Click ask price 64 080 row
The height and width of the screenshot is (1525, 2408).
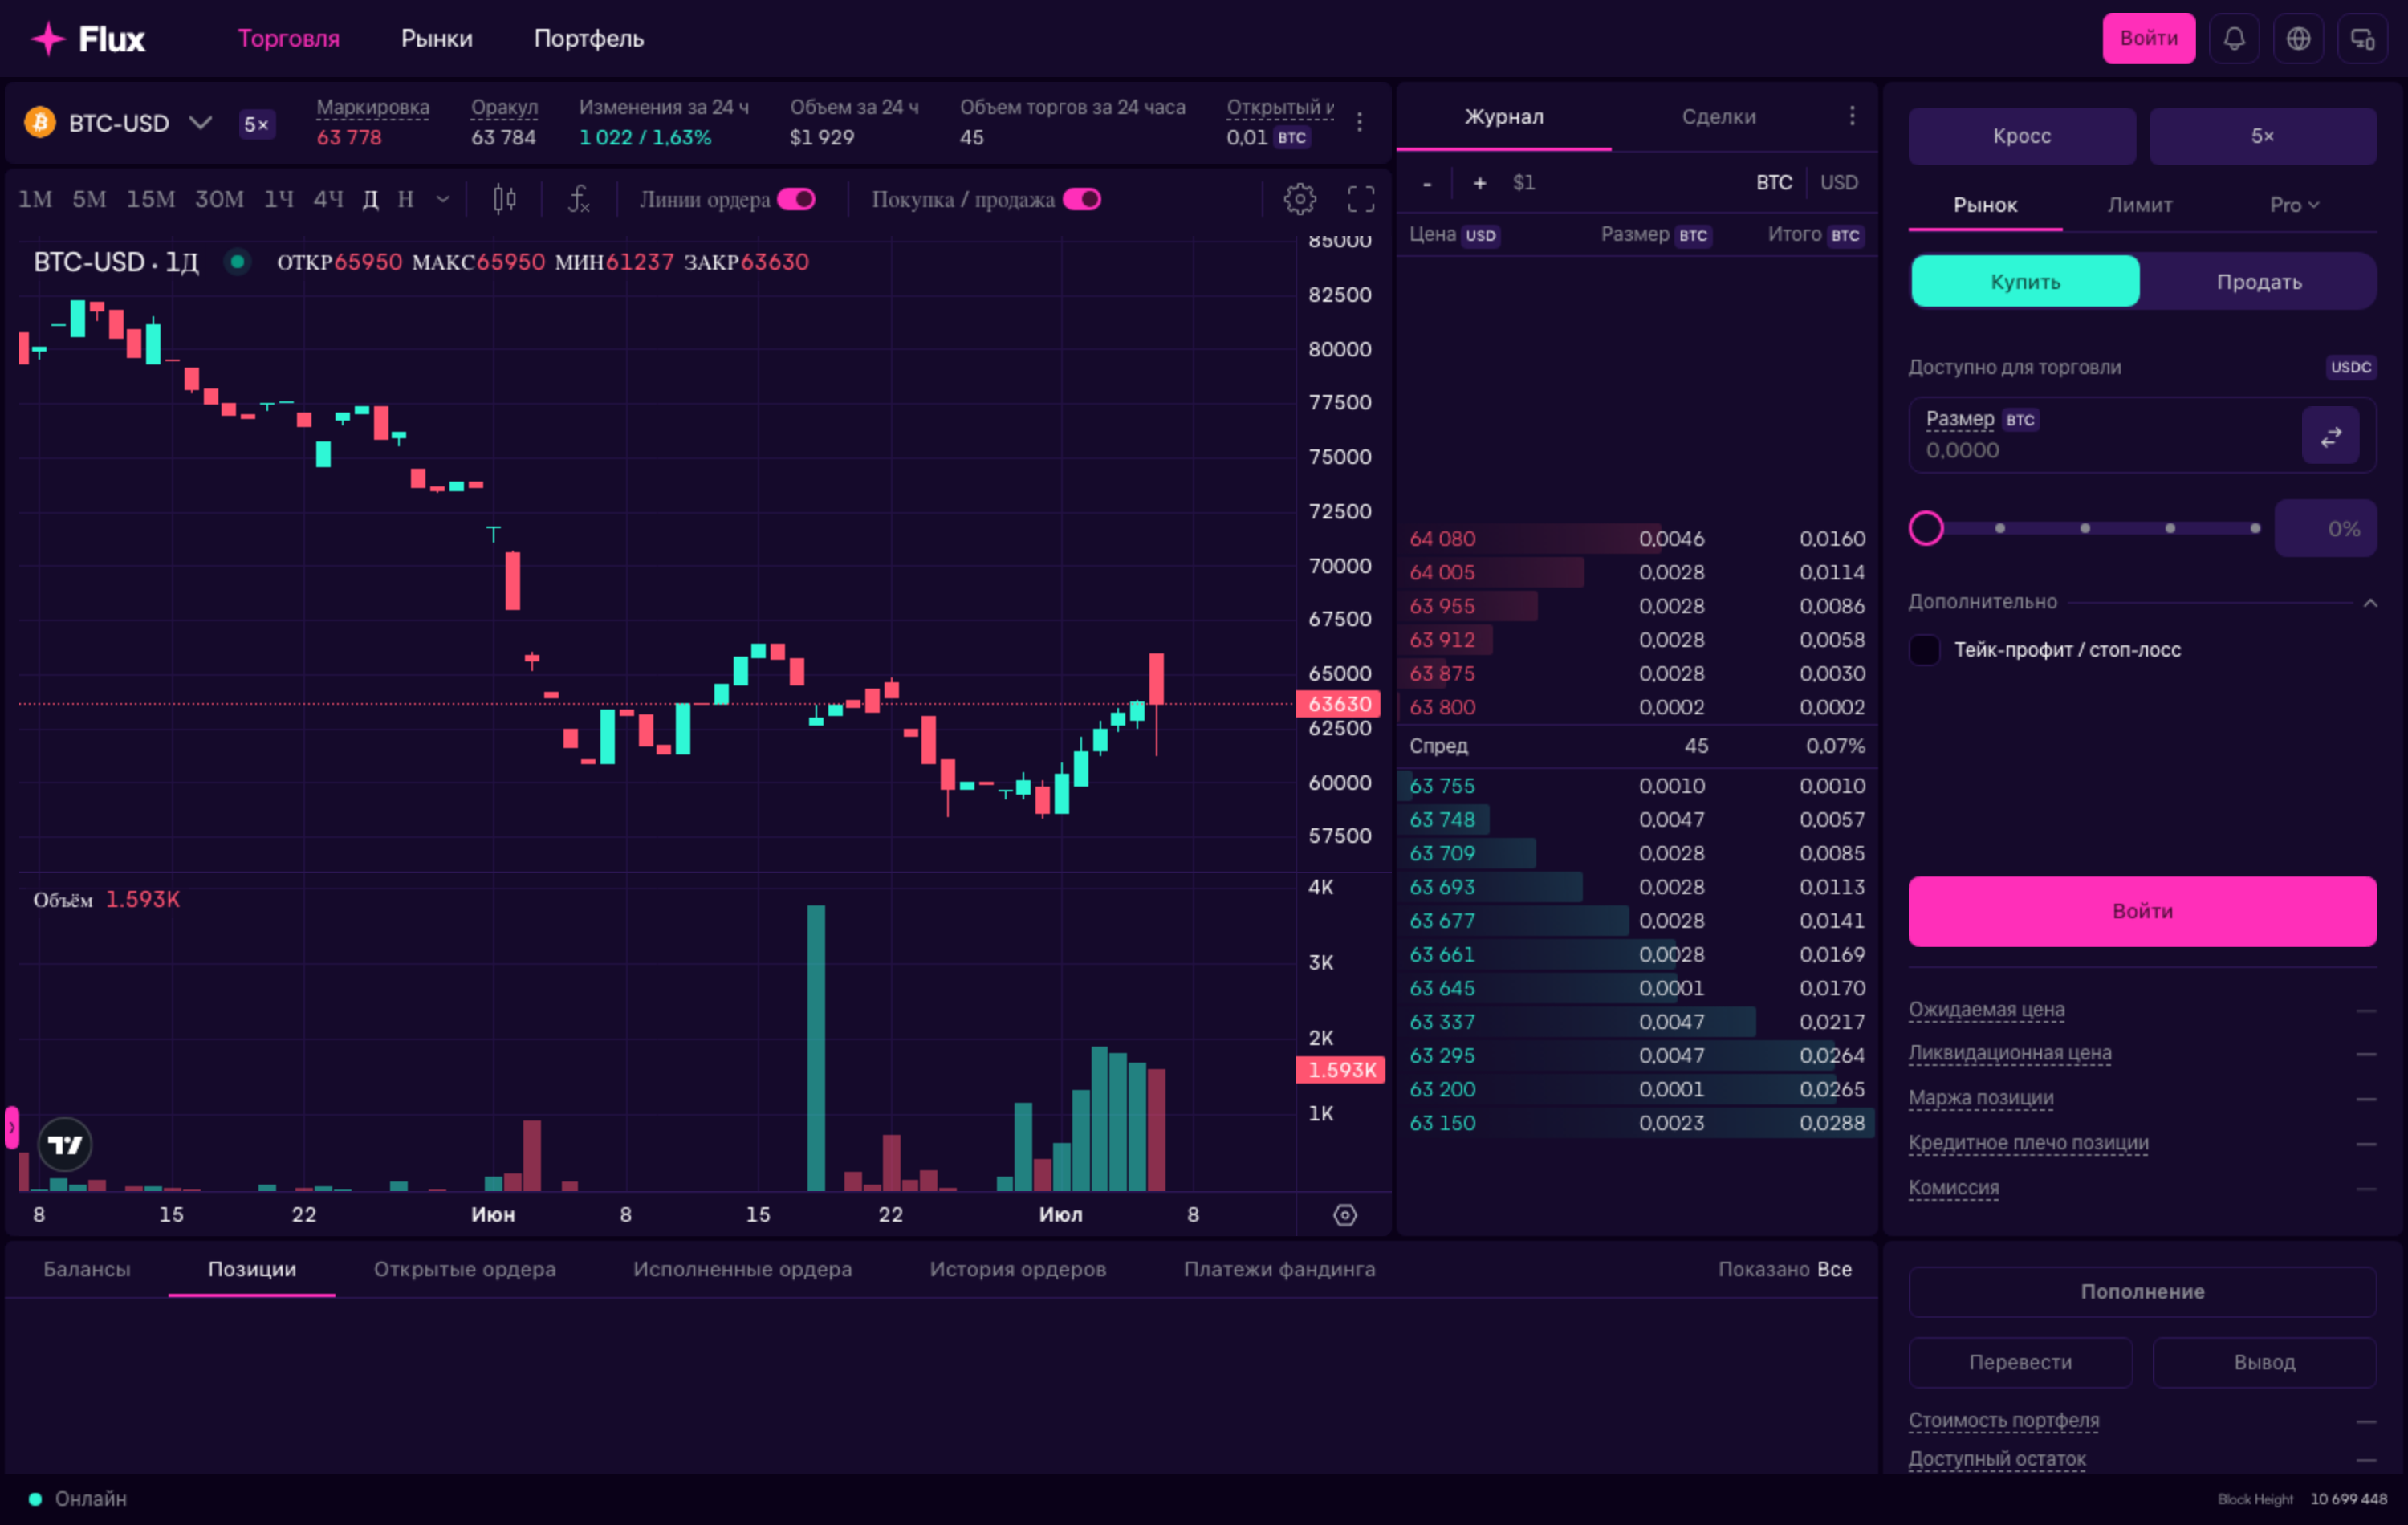click(x=1636, y=539)
